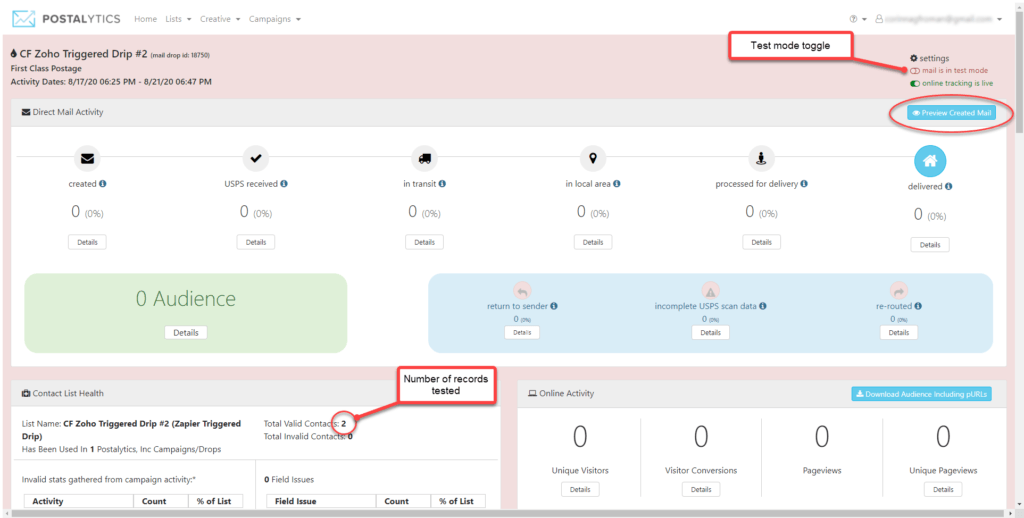Viewport: 1024px width, 518px height.
Task: Click info icon beside return to sender
Action: coord(554,306)
